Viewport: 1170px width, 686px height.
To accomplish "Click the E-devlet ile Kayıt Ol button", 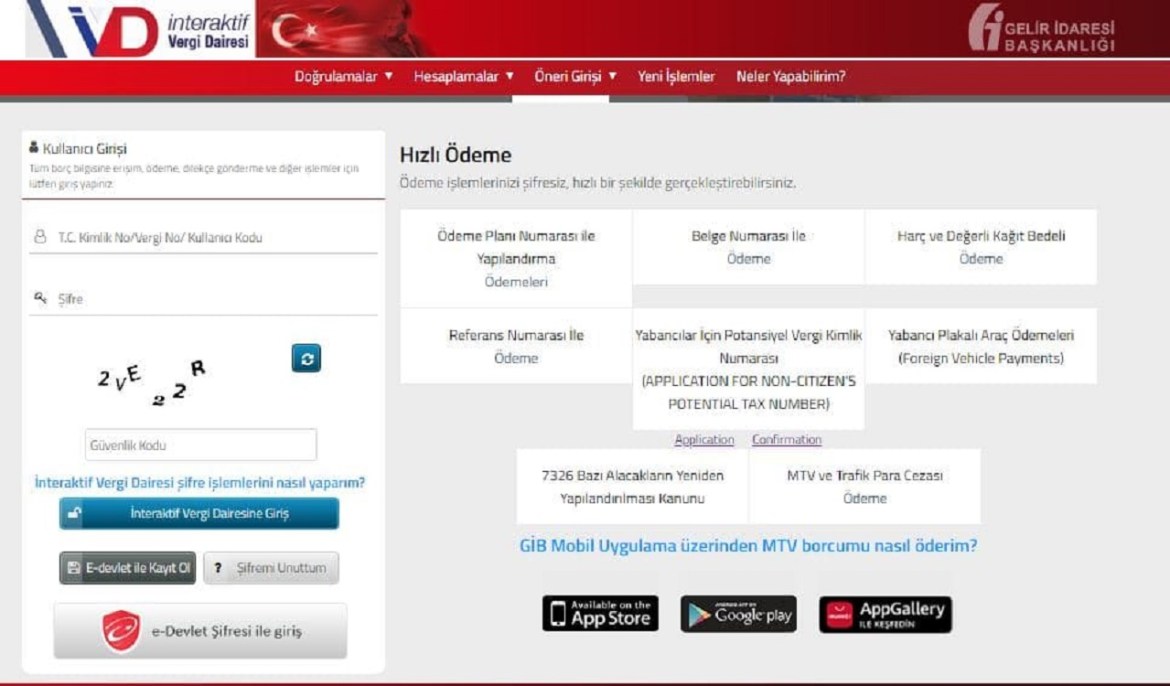I will coord(127,568).
